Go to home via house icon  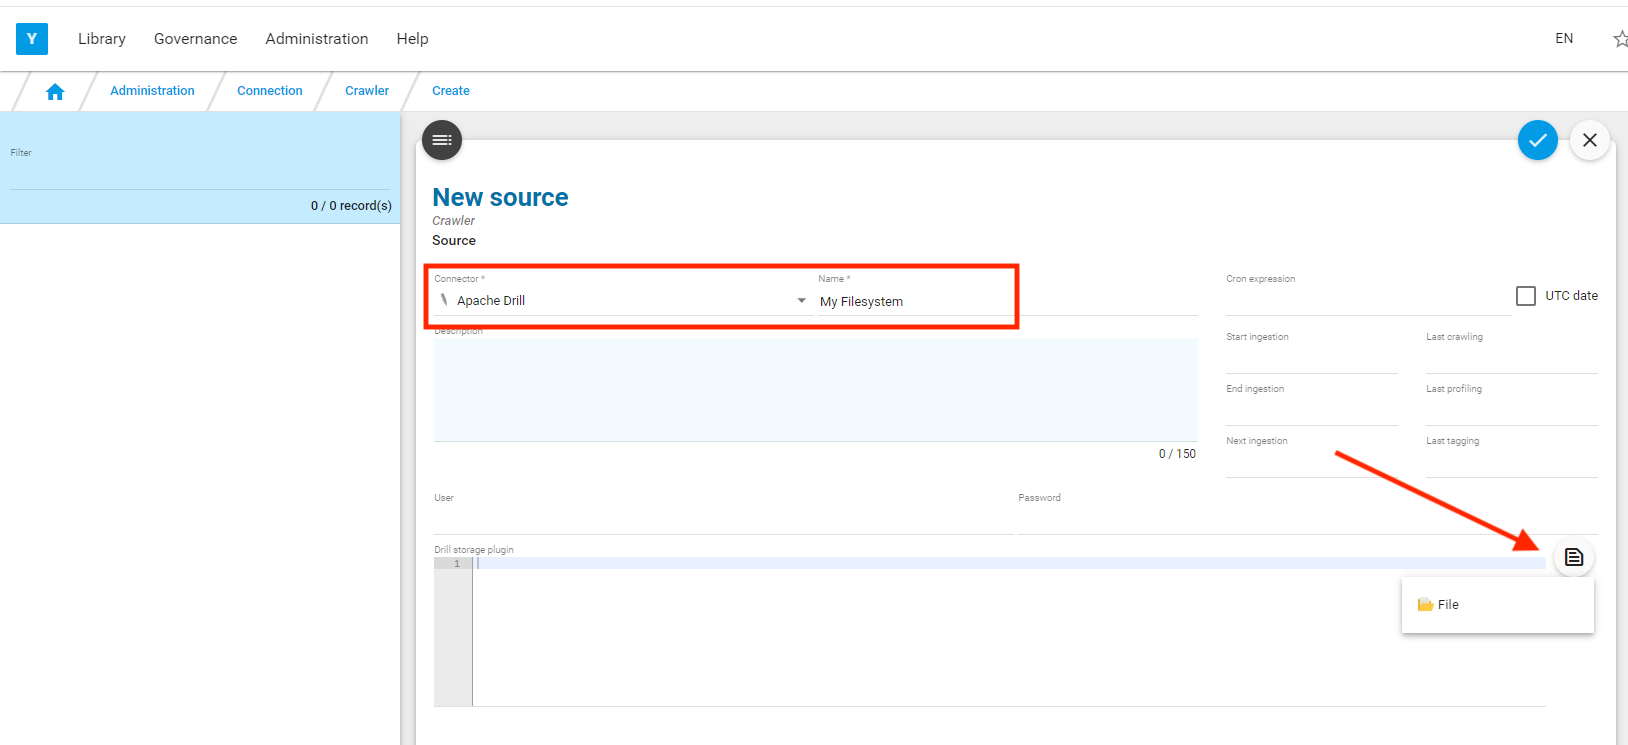55,91
